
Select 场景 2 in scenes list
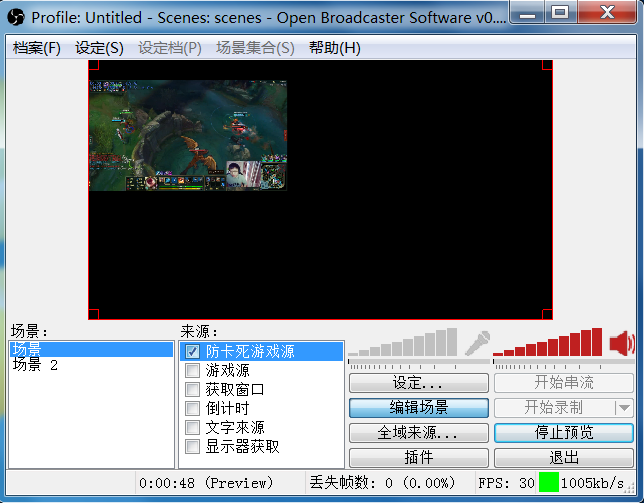tap(35, 366)
